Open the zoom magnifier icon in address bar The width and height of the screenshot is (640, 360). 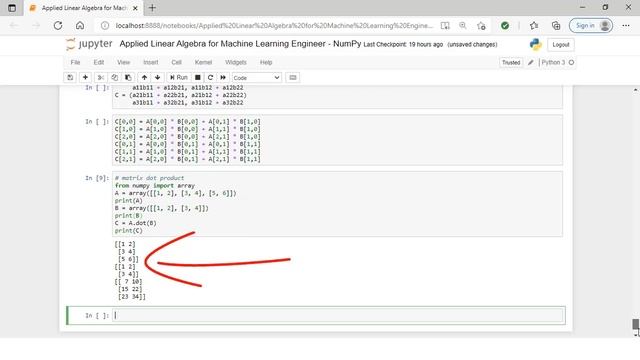[463, 26]
